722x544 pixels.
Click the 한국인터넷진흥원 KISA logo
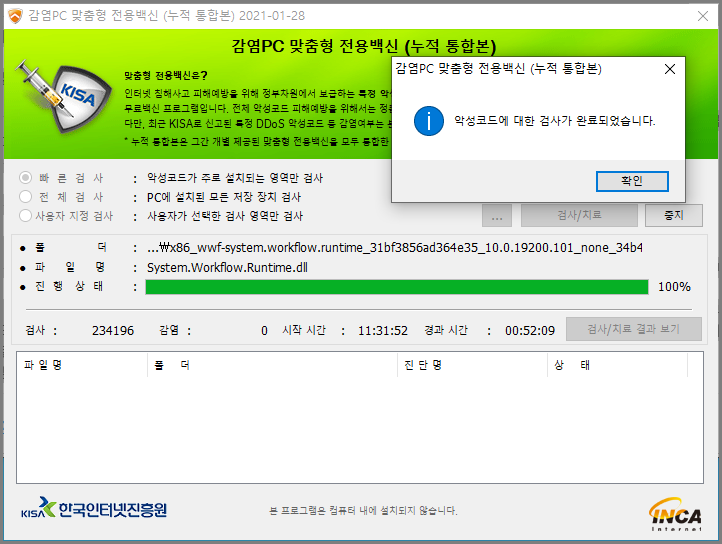pyautogui.click(x=94, y=509)
